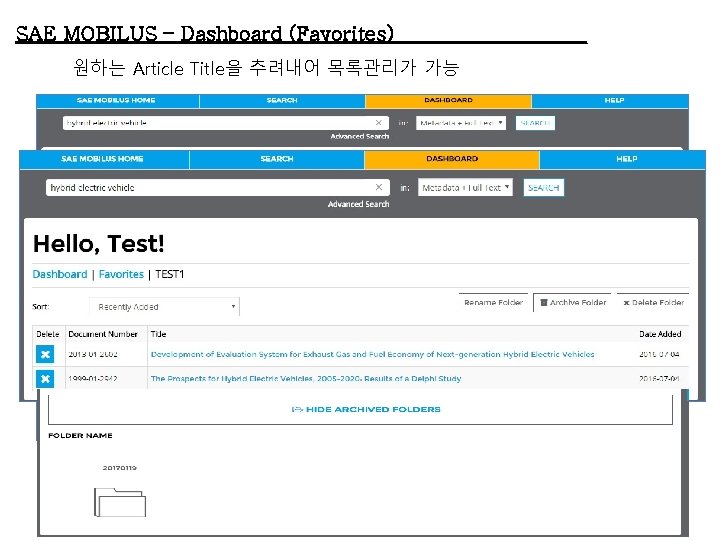Viewport: 720px width, 540px height.
Task: Clear the front search field with X
Action: click(x=379, y=187)
